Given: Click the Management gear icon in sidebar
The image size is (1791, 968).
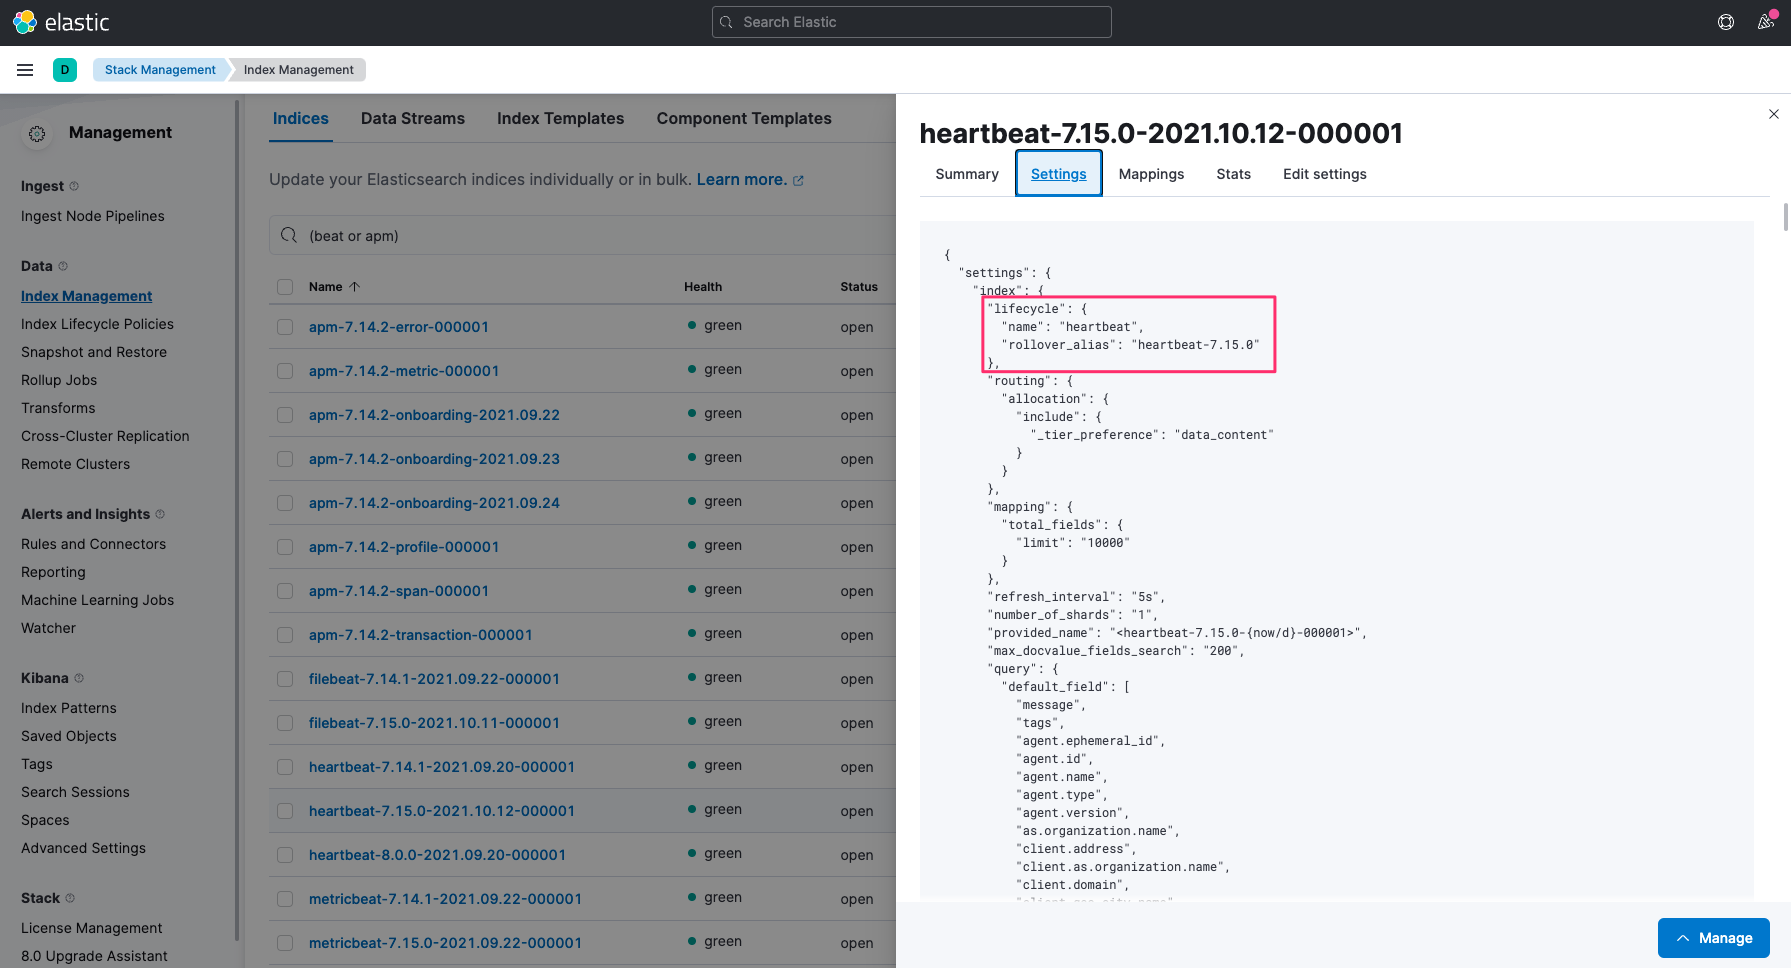Looking at the screenshot, I should click(37, 133).
